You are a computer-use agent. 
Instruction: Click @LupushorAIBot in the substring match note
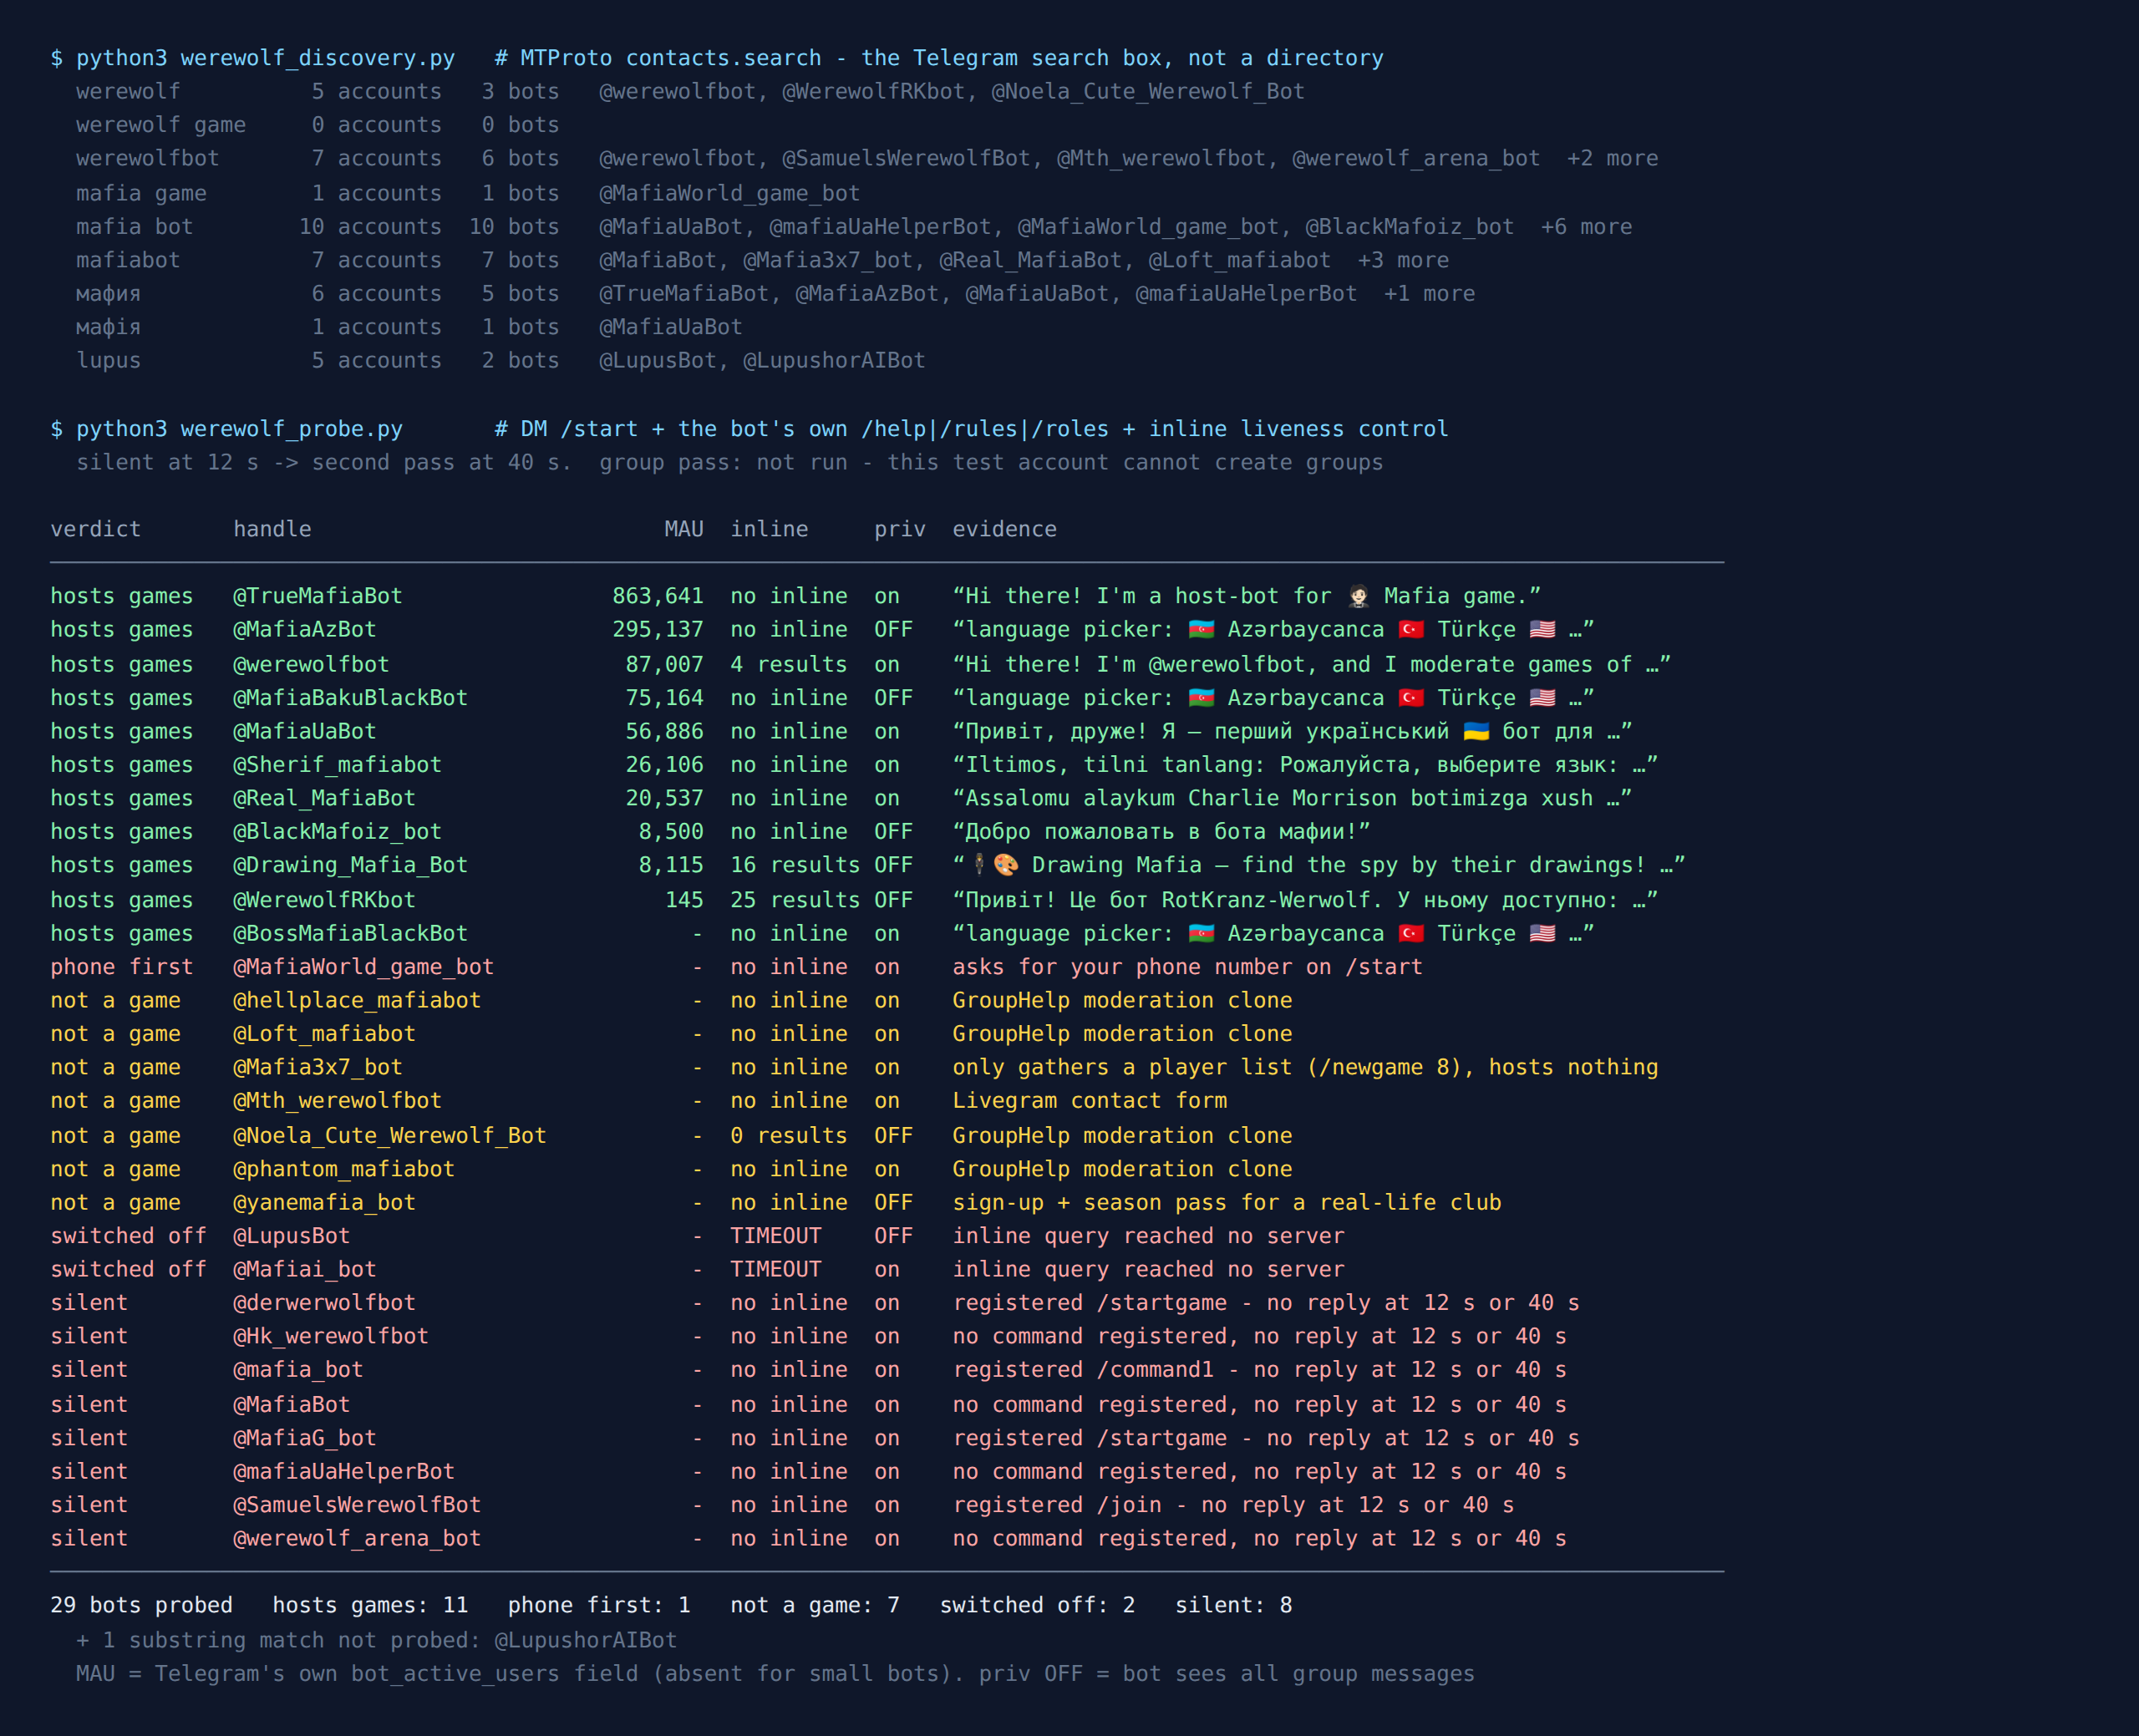[586, 1641]
